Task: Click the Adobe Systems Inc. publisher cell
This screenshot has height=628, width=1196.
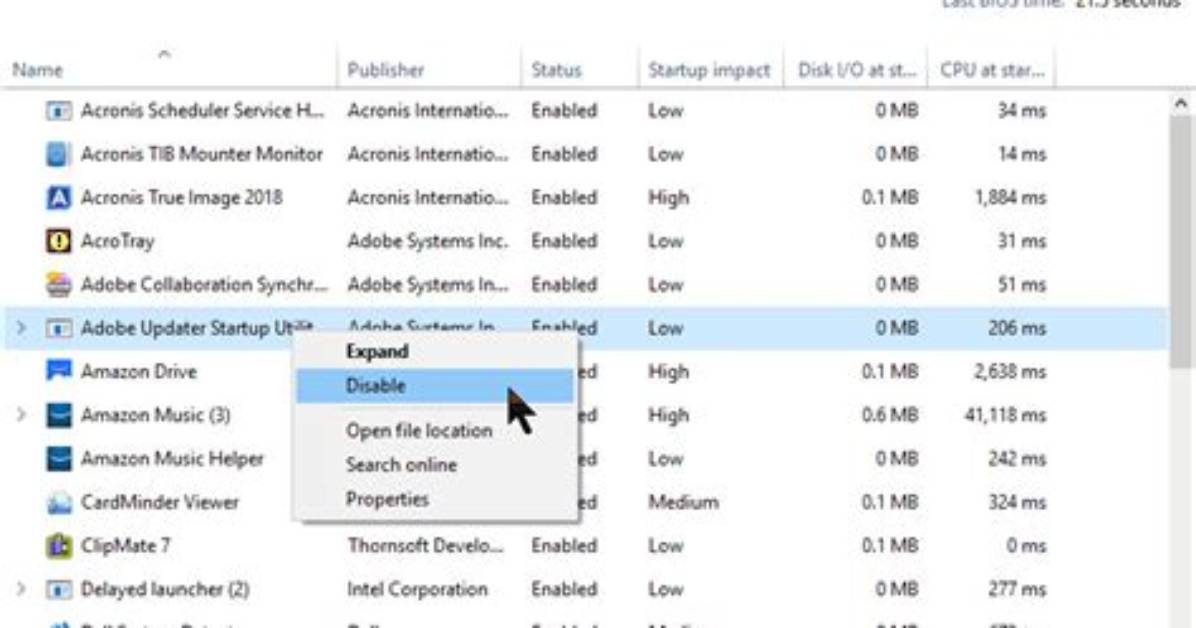Action: (427, 241)
